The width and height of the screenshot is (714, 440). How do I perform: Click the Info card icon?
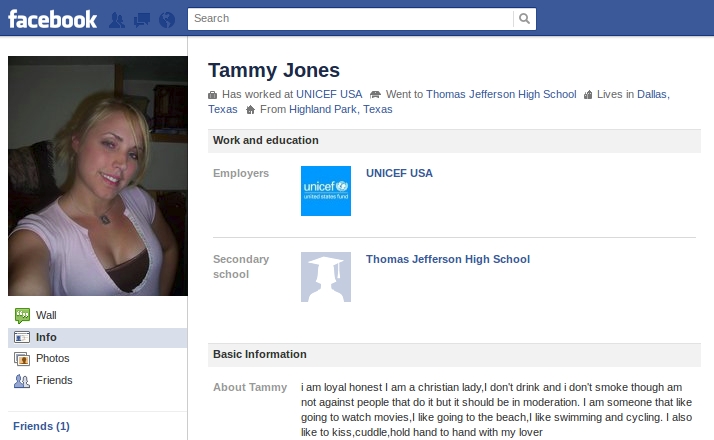(x=22, y=338)
